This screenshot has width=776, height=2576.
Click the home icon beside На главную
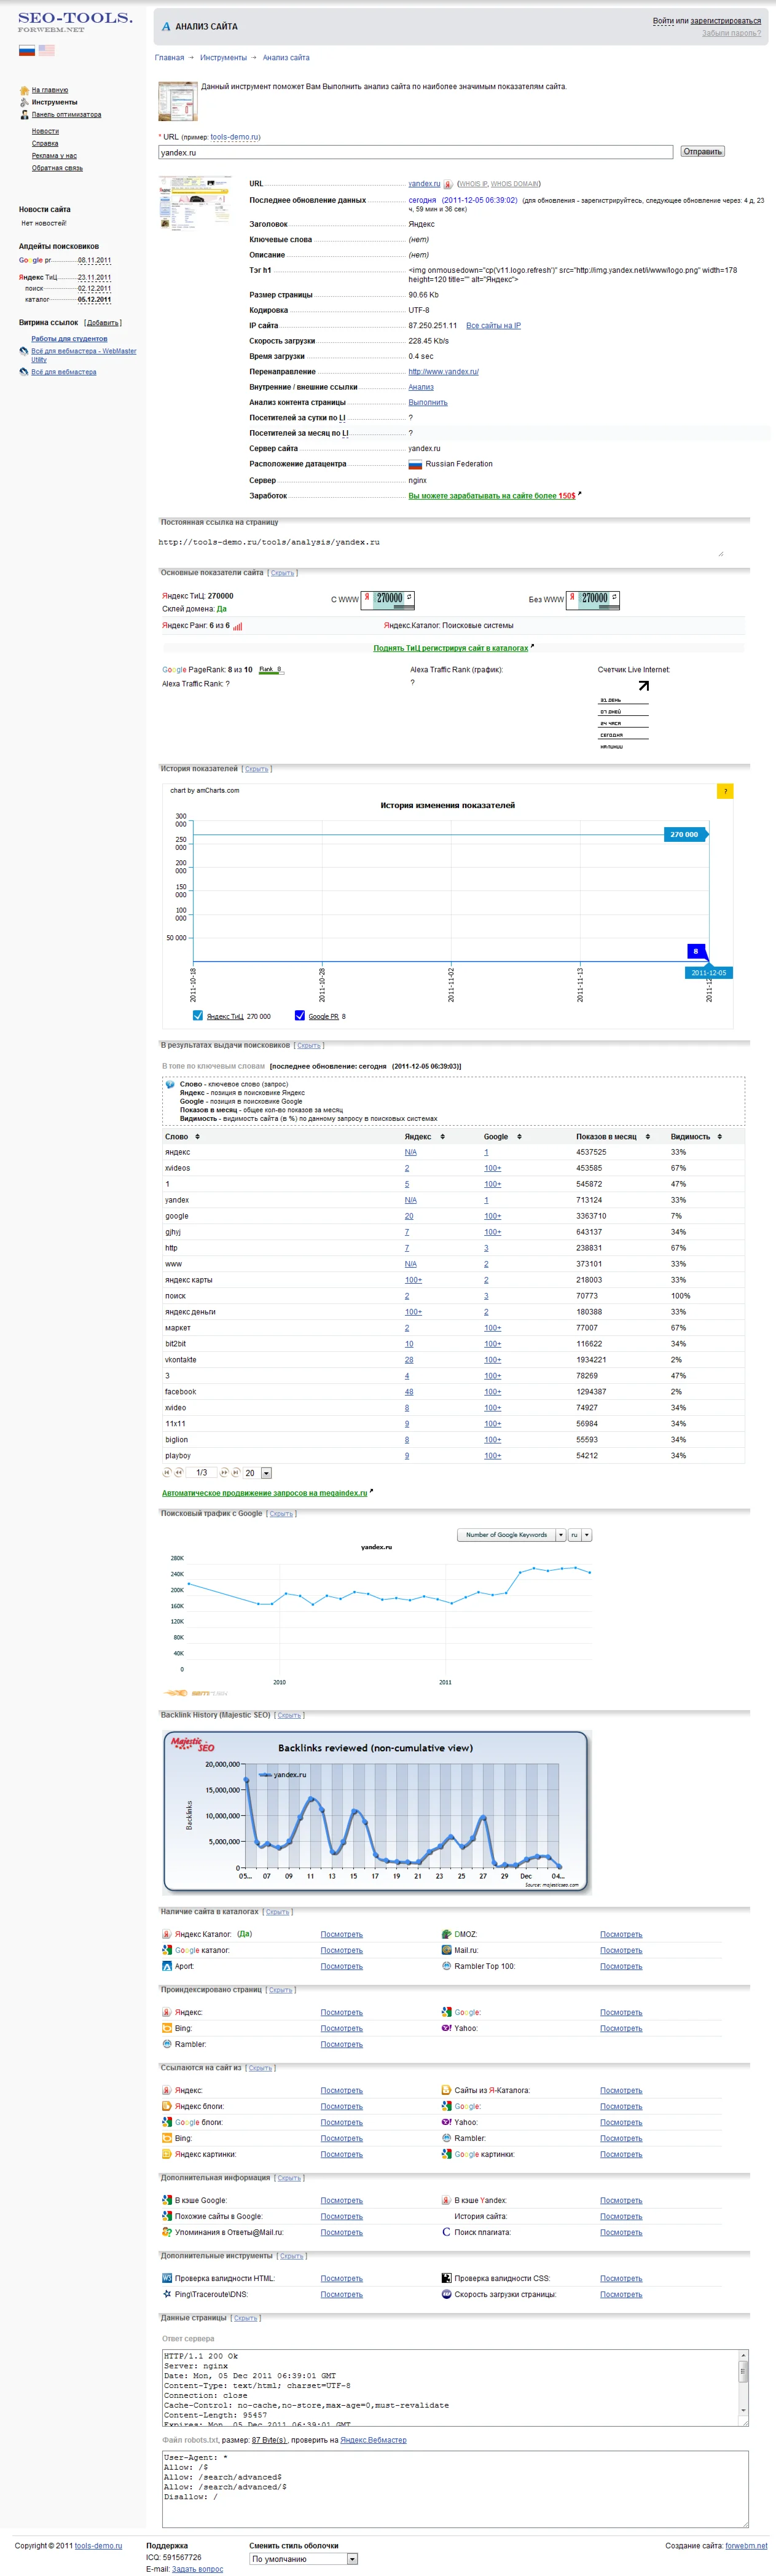click(24, 90)
